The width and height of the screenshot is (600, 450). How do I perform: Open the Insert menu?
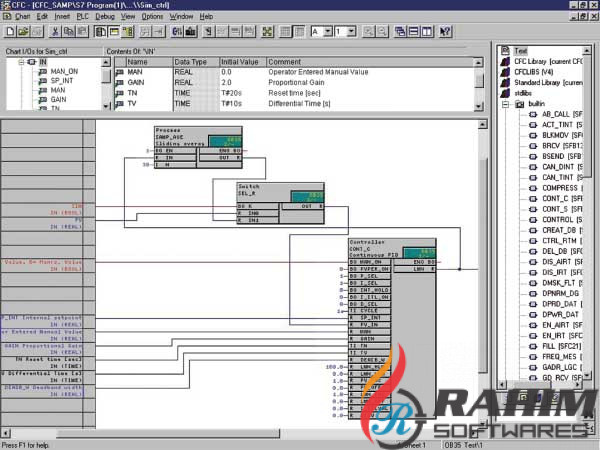click(62, 16)
